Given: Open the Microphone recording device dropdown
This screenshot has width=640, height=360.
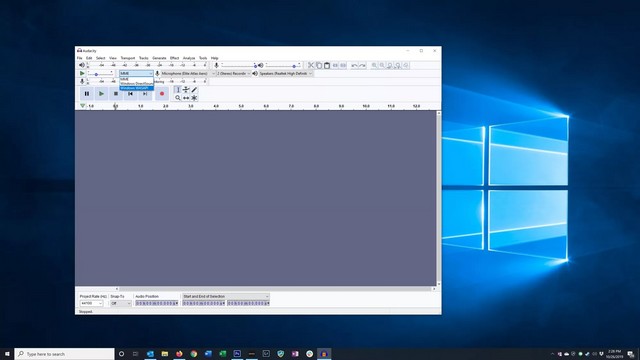Looking at the screenshot, I should (x=188, y=73).
